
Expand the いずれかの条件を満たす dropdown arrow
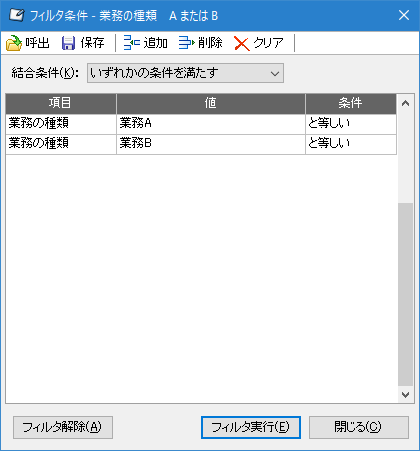click(x=275, y=73)
